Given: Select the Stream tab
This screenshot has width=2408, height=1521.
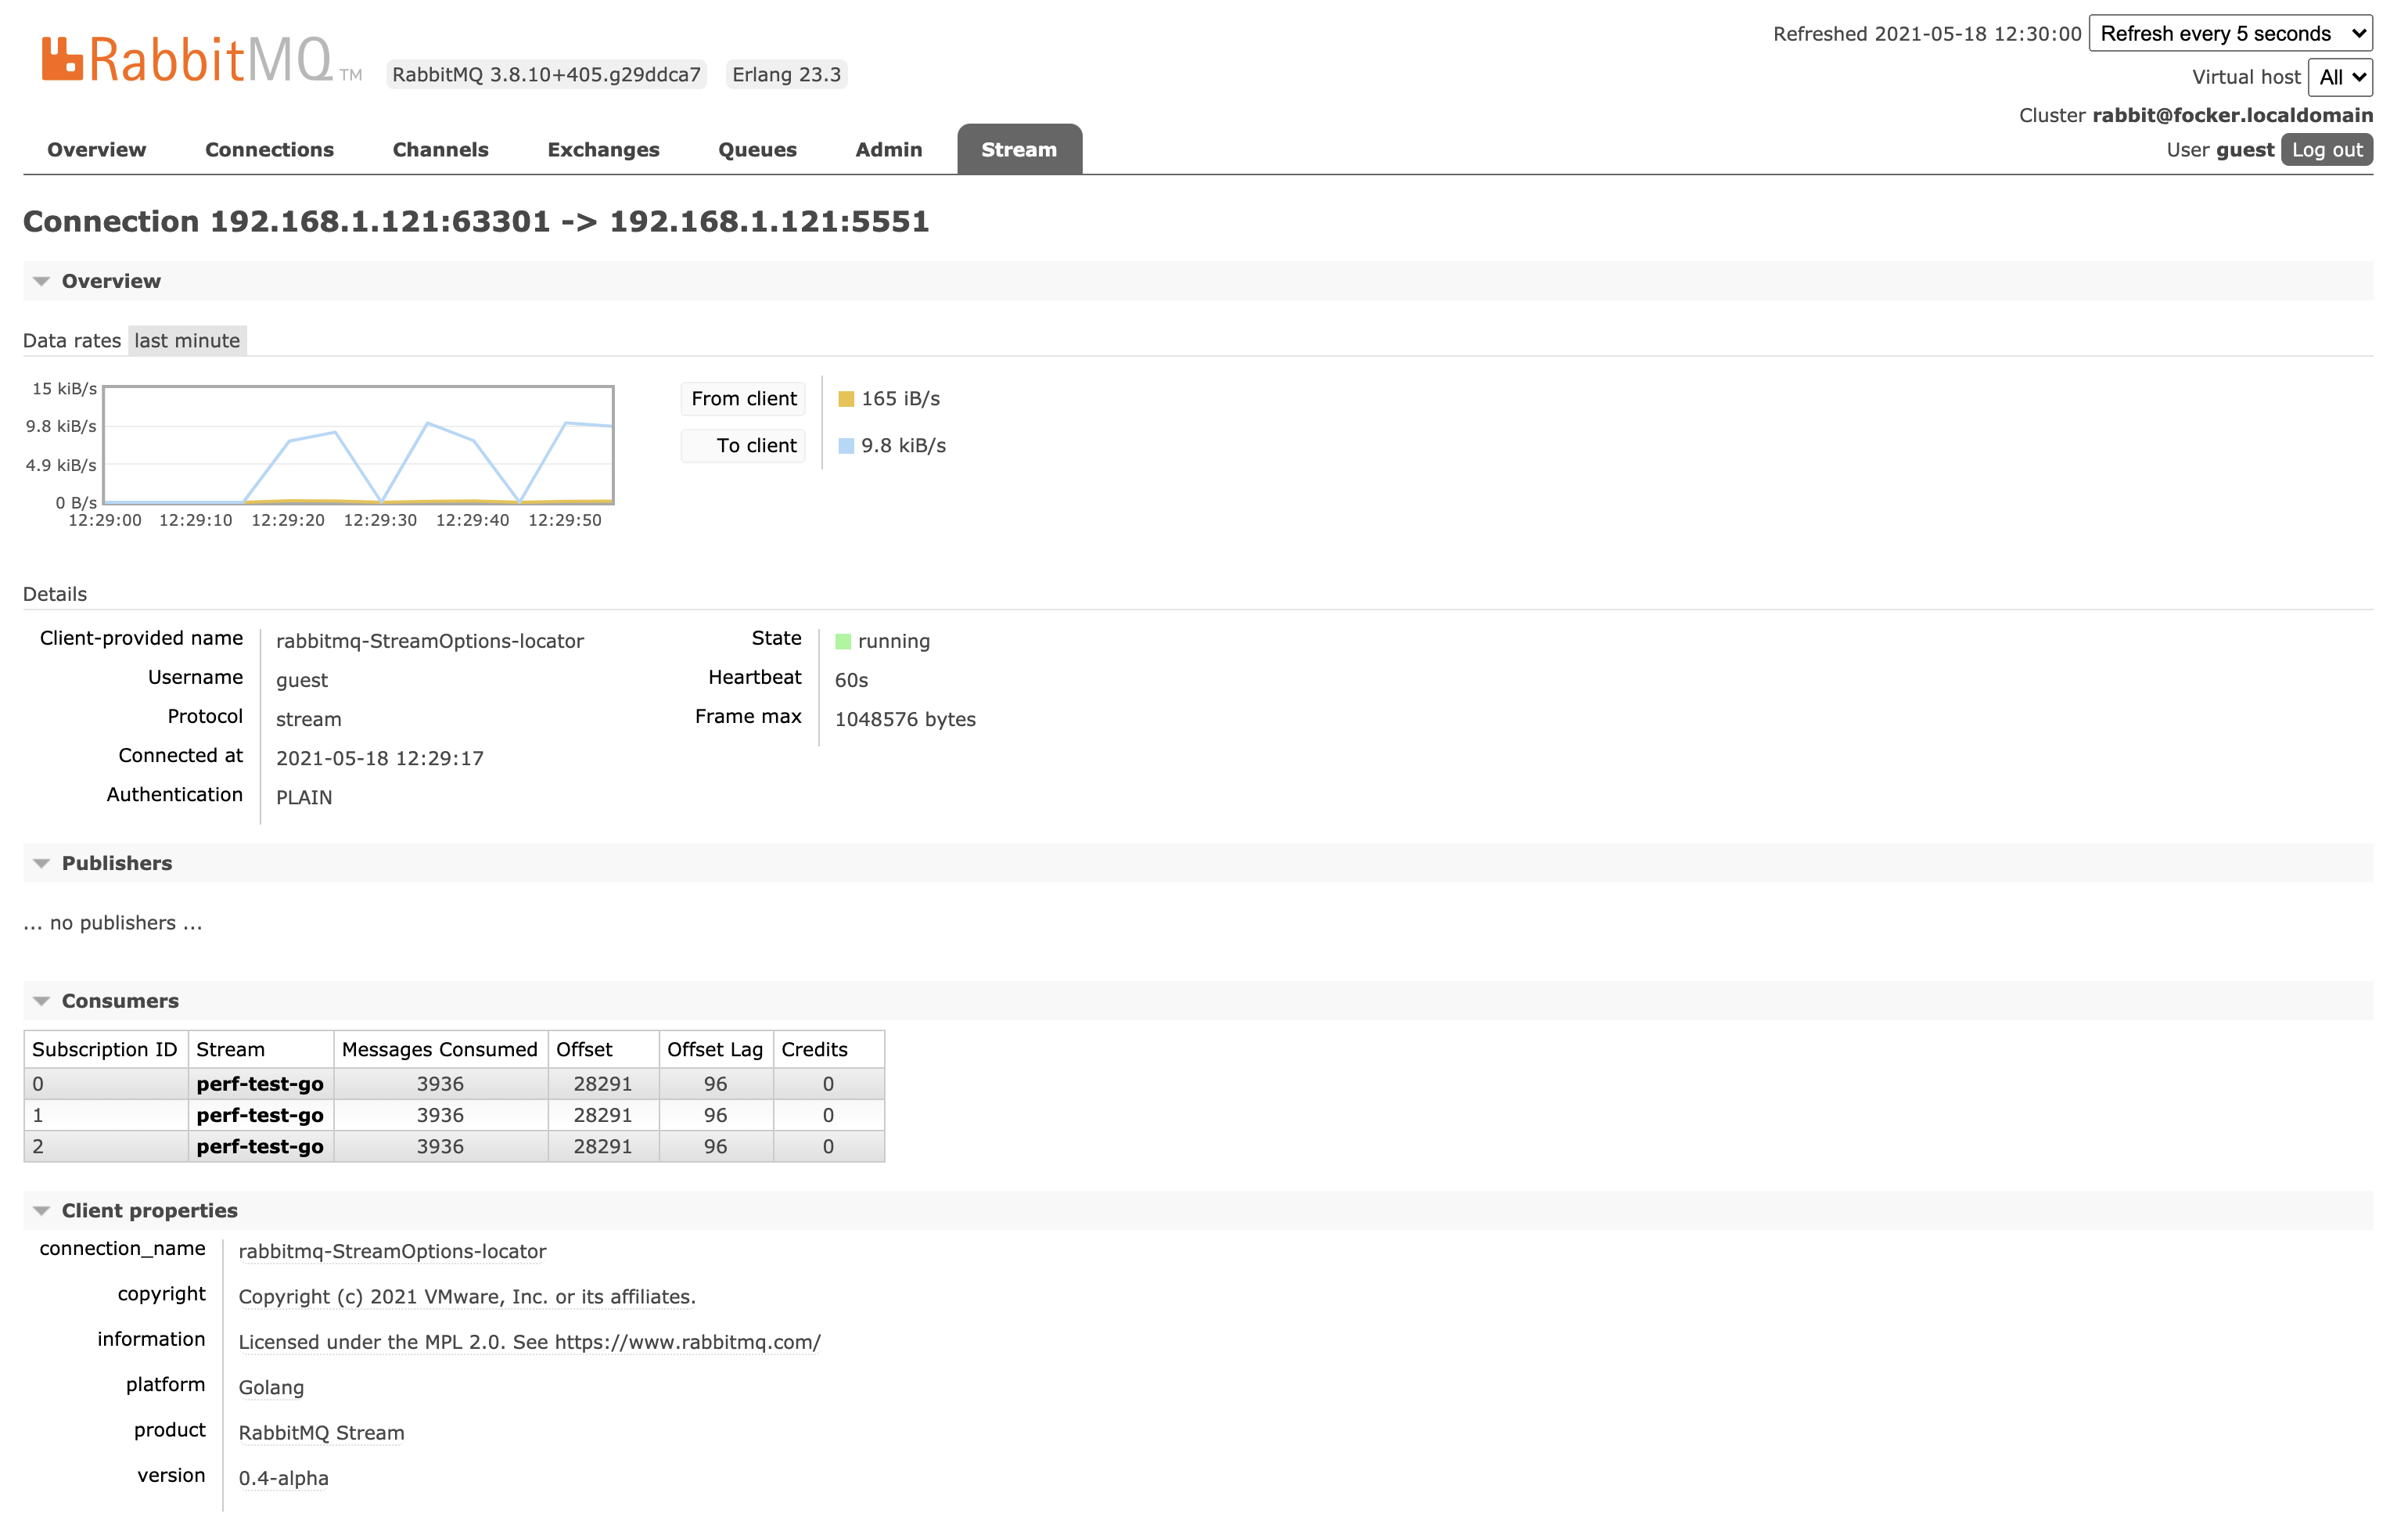Looking at the screenshot, I should [1018, 150].
